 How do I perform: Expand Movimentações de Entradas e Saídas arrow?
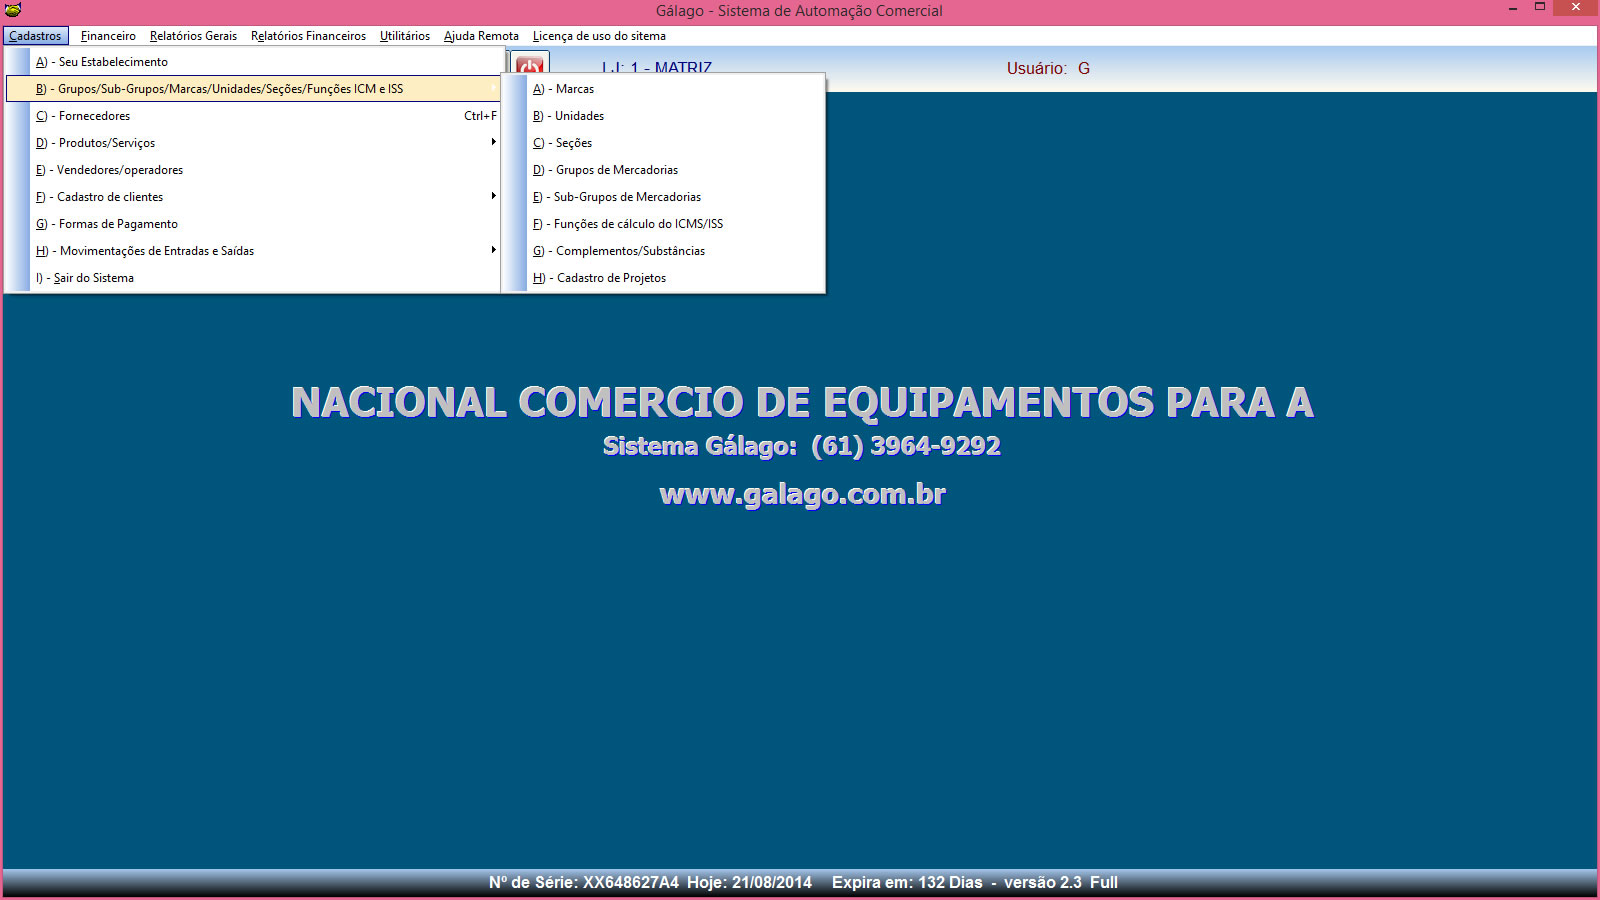pos(493,250)
